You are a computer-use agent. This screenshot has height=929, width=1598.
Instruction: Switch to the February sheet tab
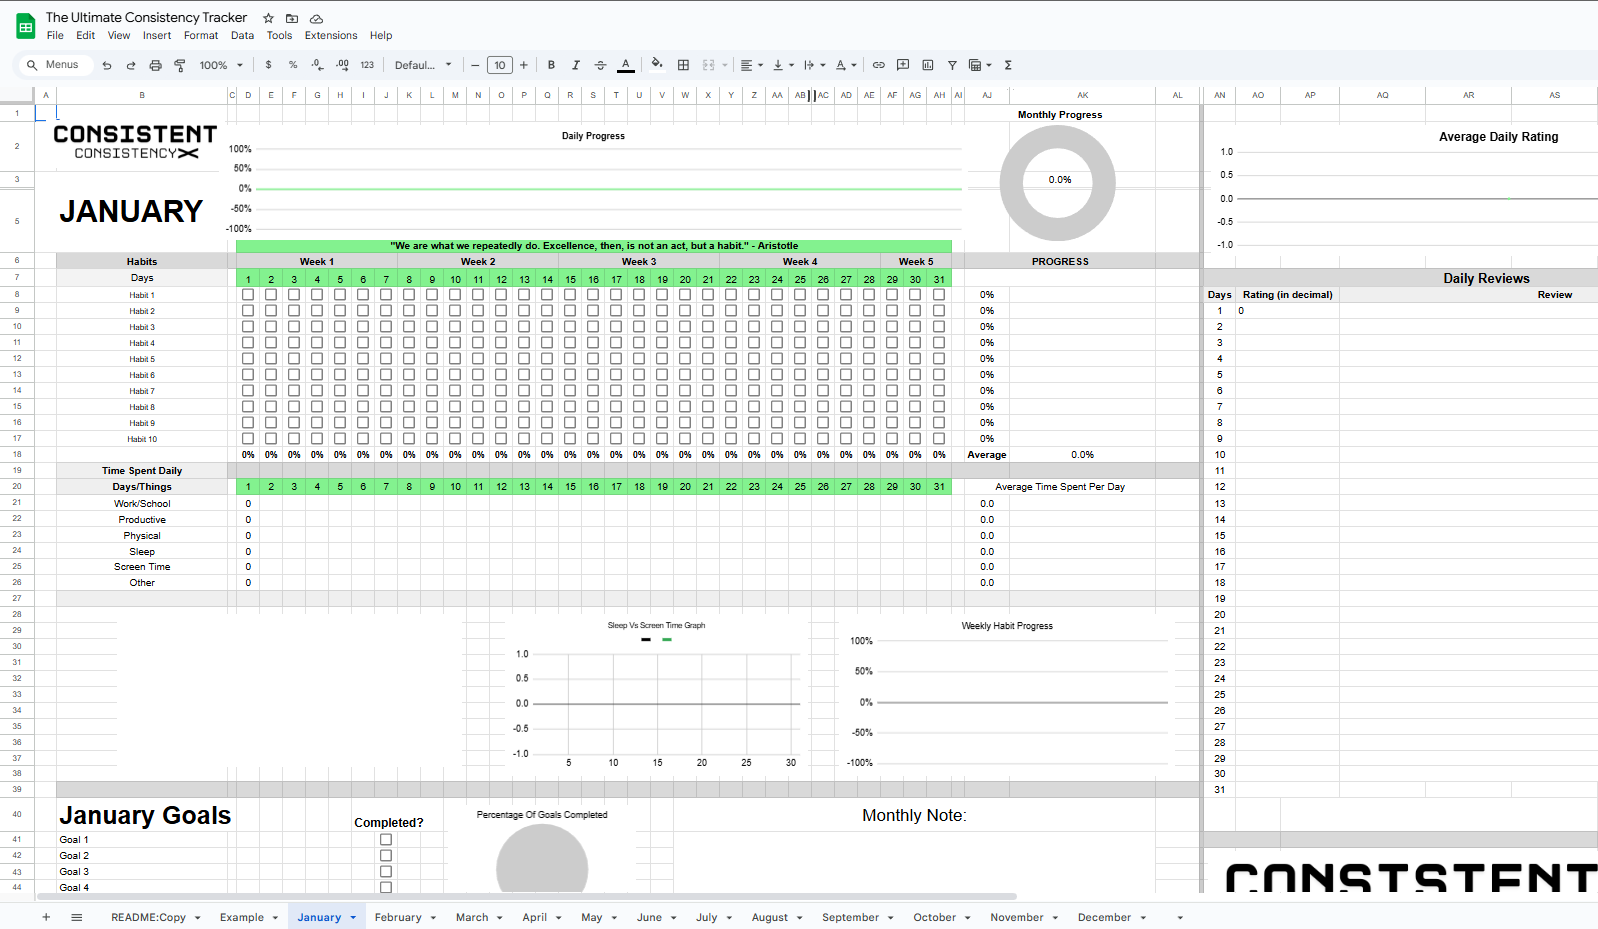[398, 918]
